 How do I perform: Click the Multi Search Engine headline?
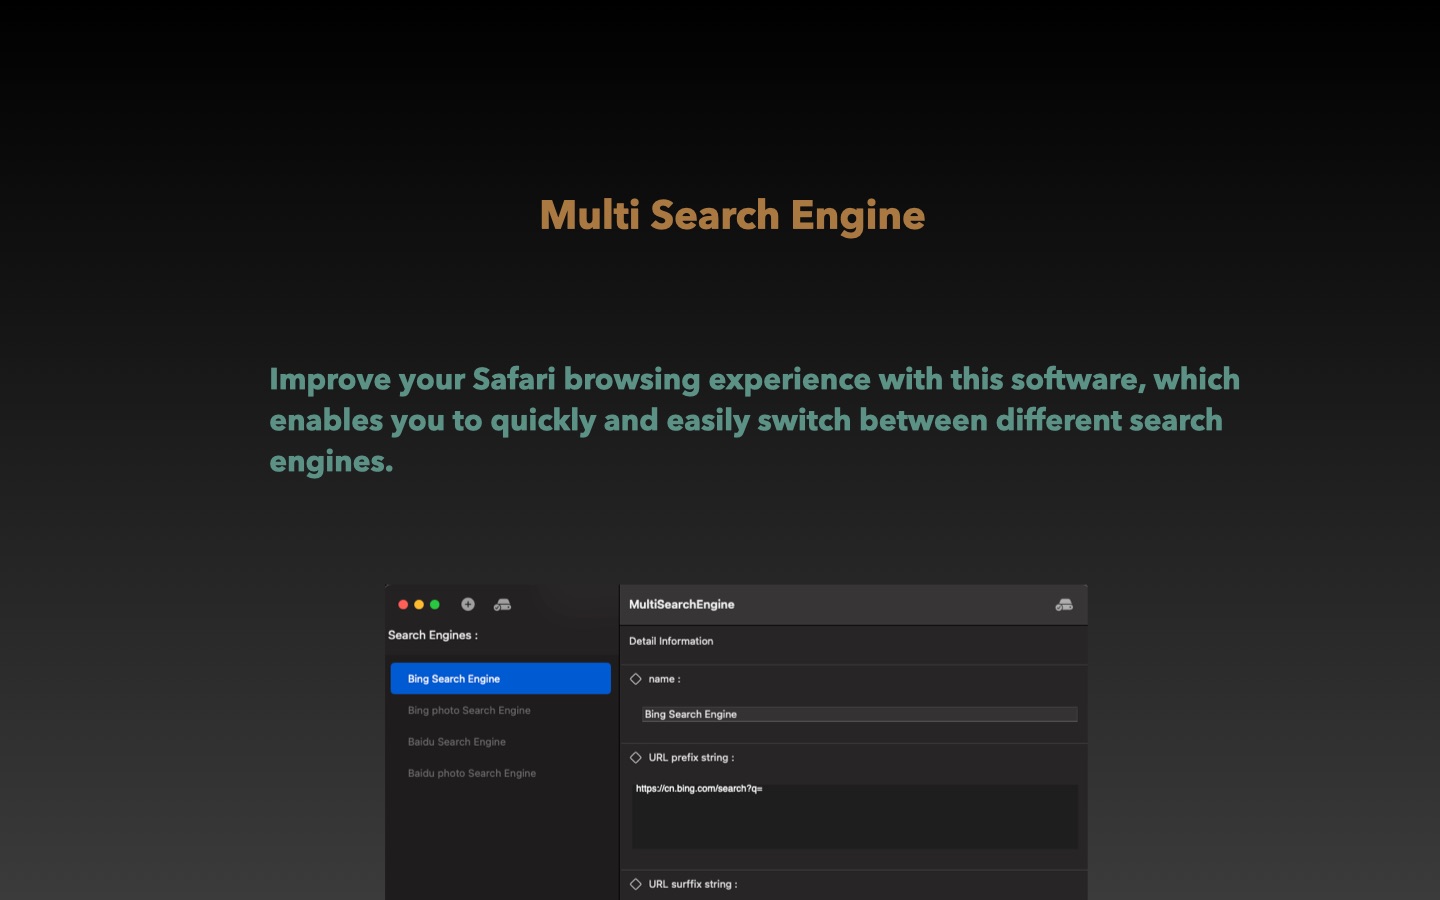tap(732, 215)
